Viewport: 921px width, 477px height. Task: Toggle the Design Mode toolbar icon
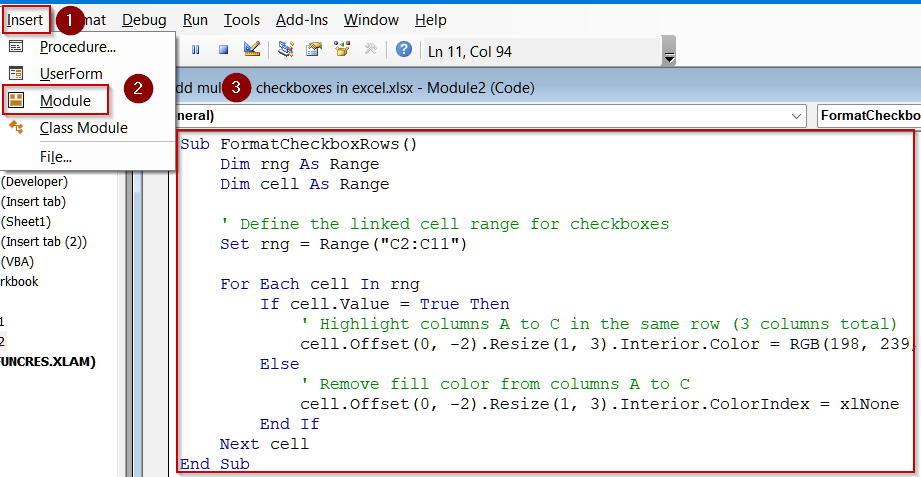click(251, 49)
